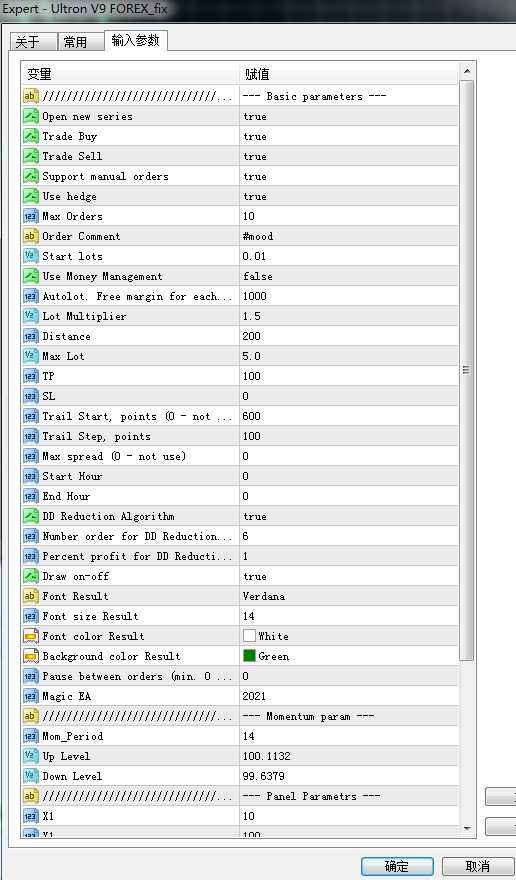Switch to the 关于 tab
Screen dimensions: 516x880
[33, 42]
